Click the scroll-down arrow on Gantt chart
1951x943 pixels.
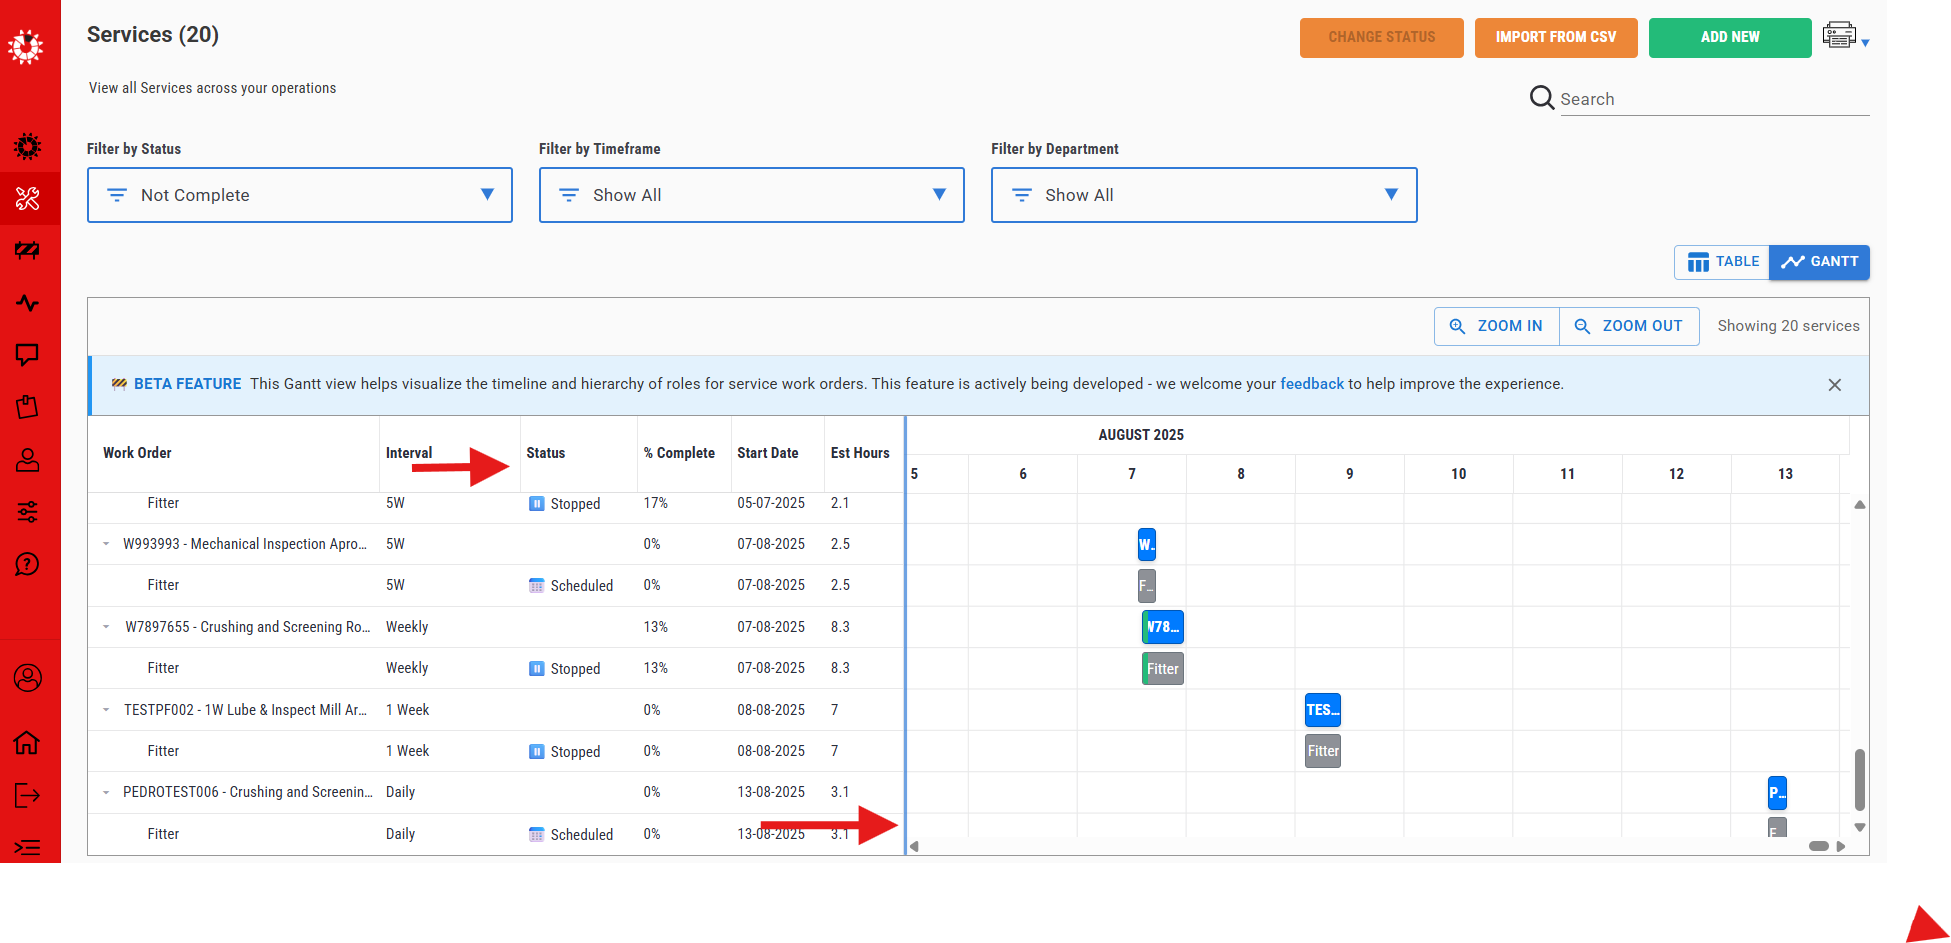1860,827
